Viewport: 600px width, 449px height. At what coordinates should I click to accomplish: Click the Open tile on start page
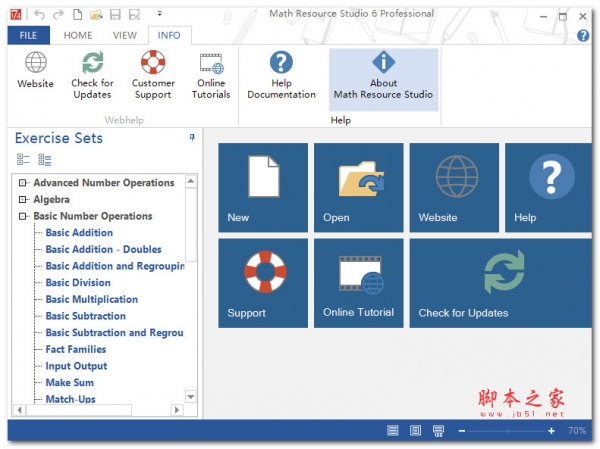[x=359, y=188]
